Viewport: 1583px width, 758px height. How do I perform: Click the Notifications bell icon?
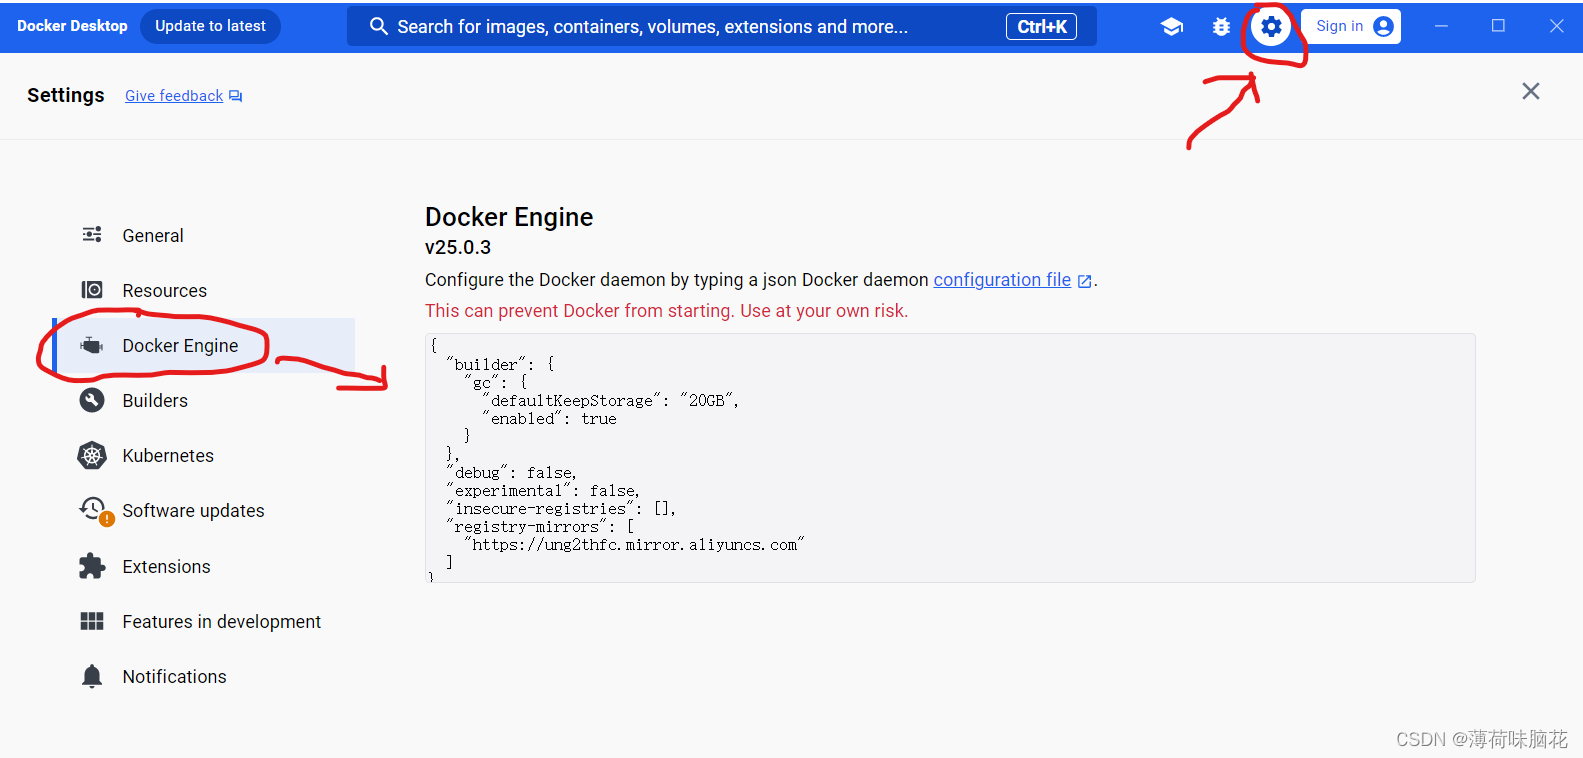92,676
